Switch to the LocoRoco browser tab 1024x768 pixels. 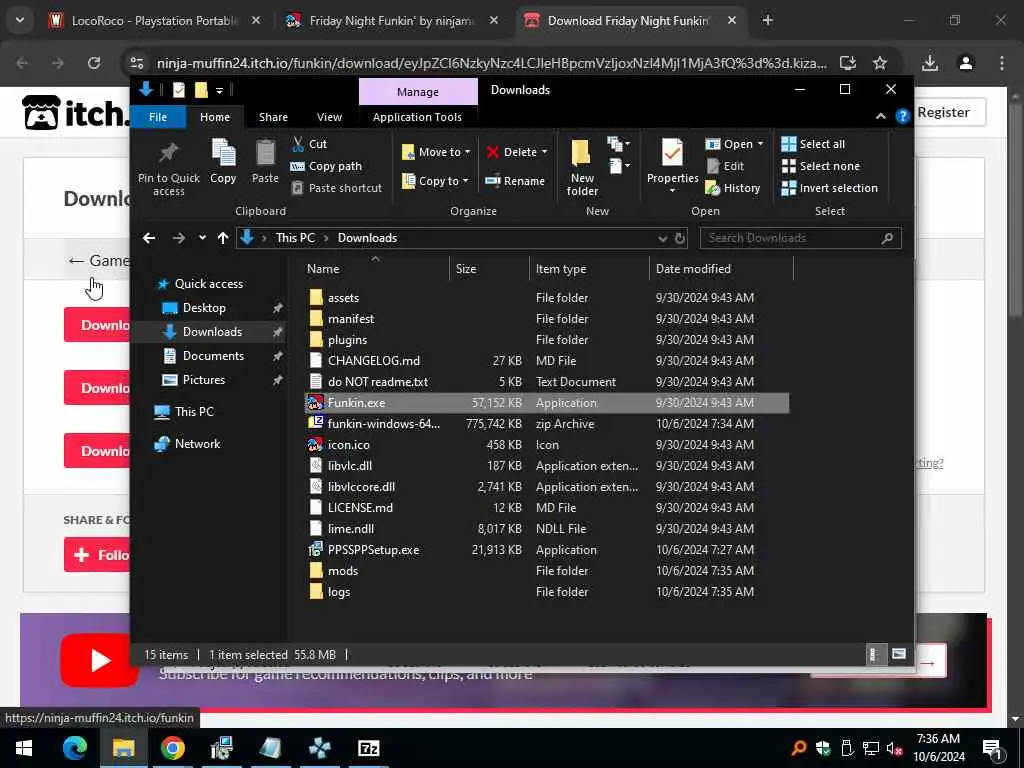pyautogui.click(x=155, y=21)
